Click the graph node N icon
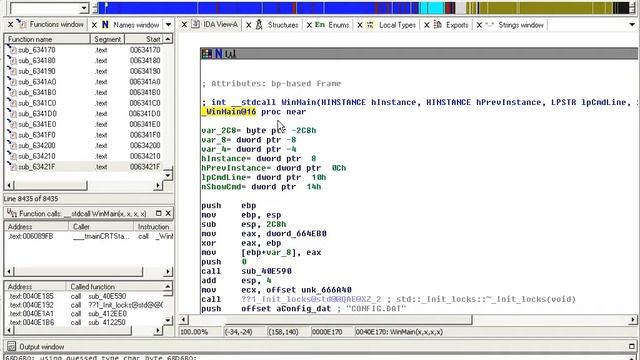 click(x=218, y=53)
